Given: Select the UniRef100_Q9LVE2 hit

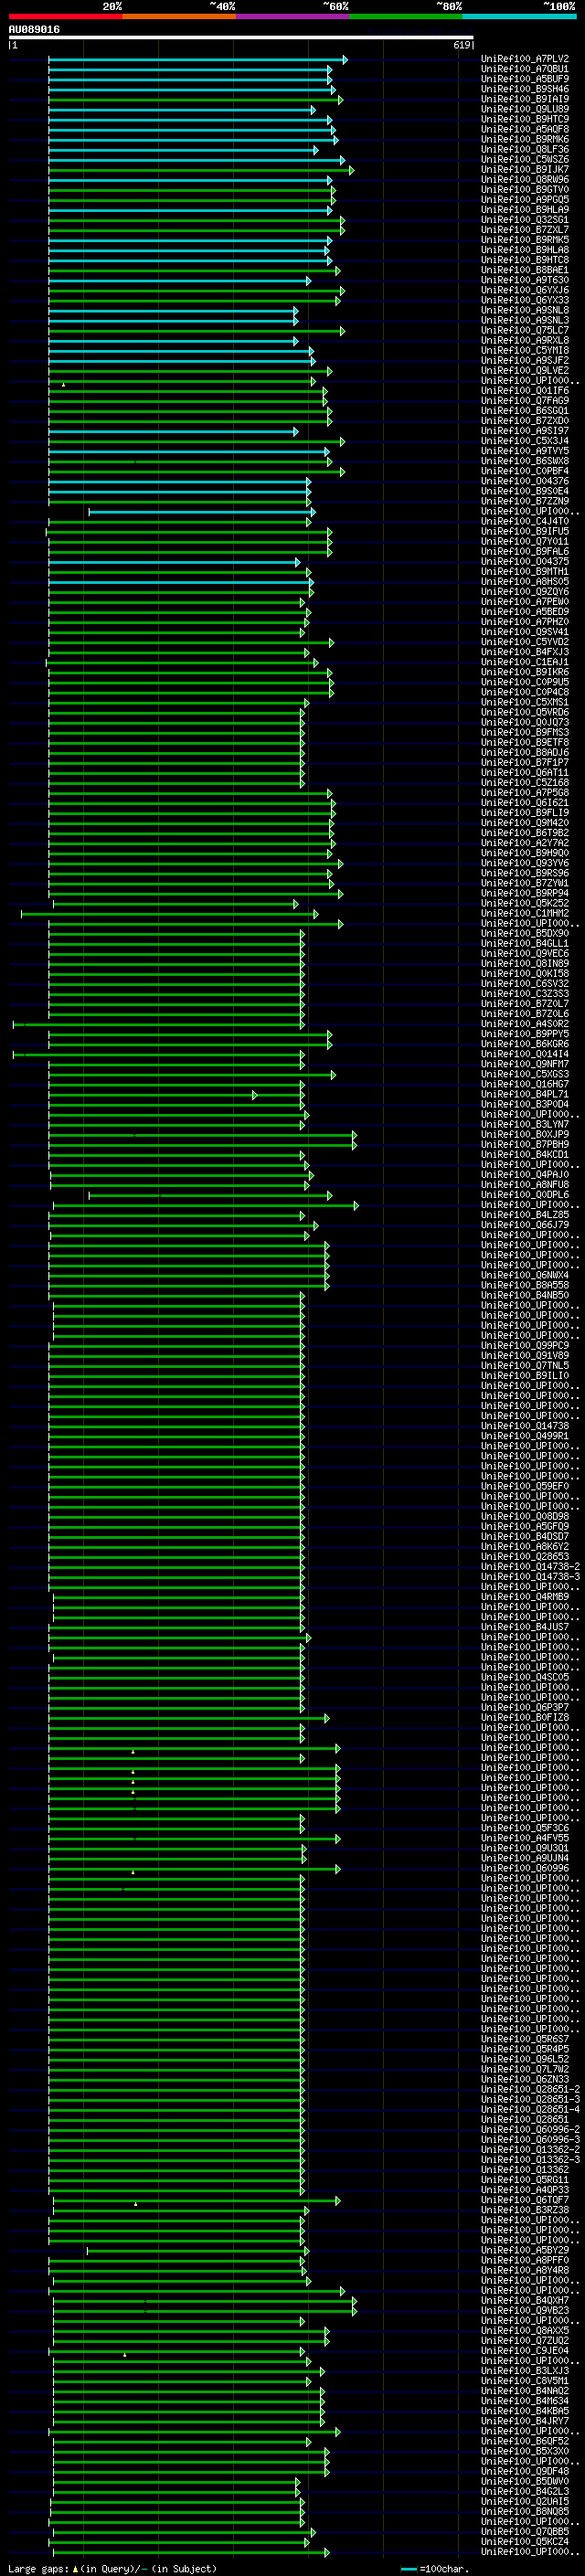Looking at the screenshot, I should tap(525, 371).
